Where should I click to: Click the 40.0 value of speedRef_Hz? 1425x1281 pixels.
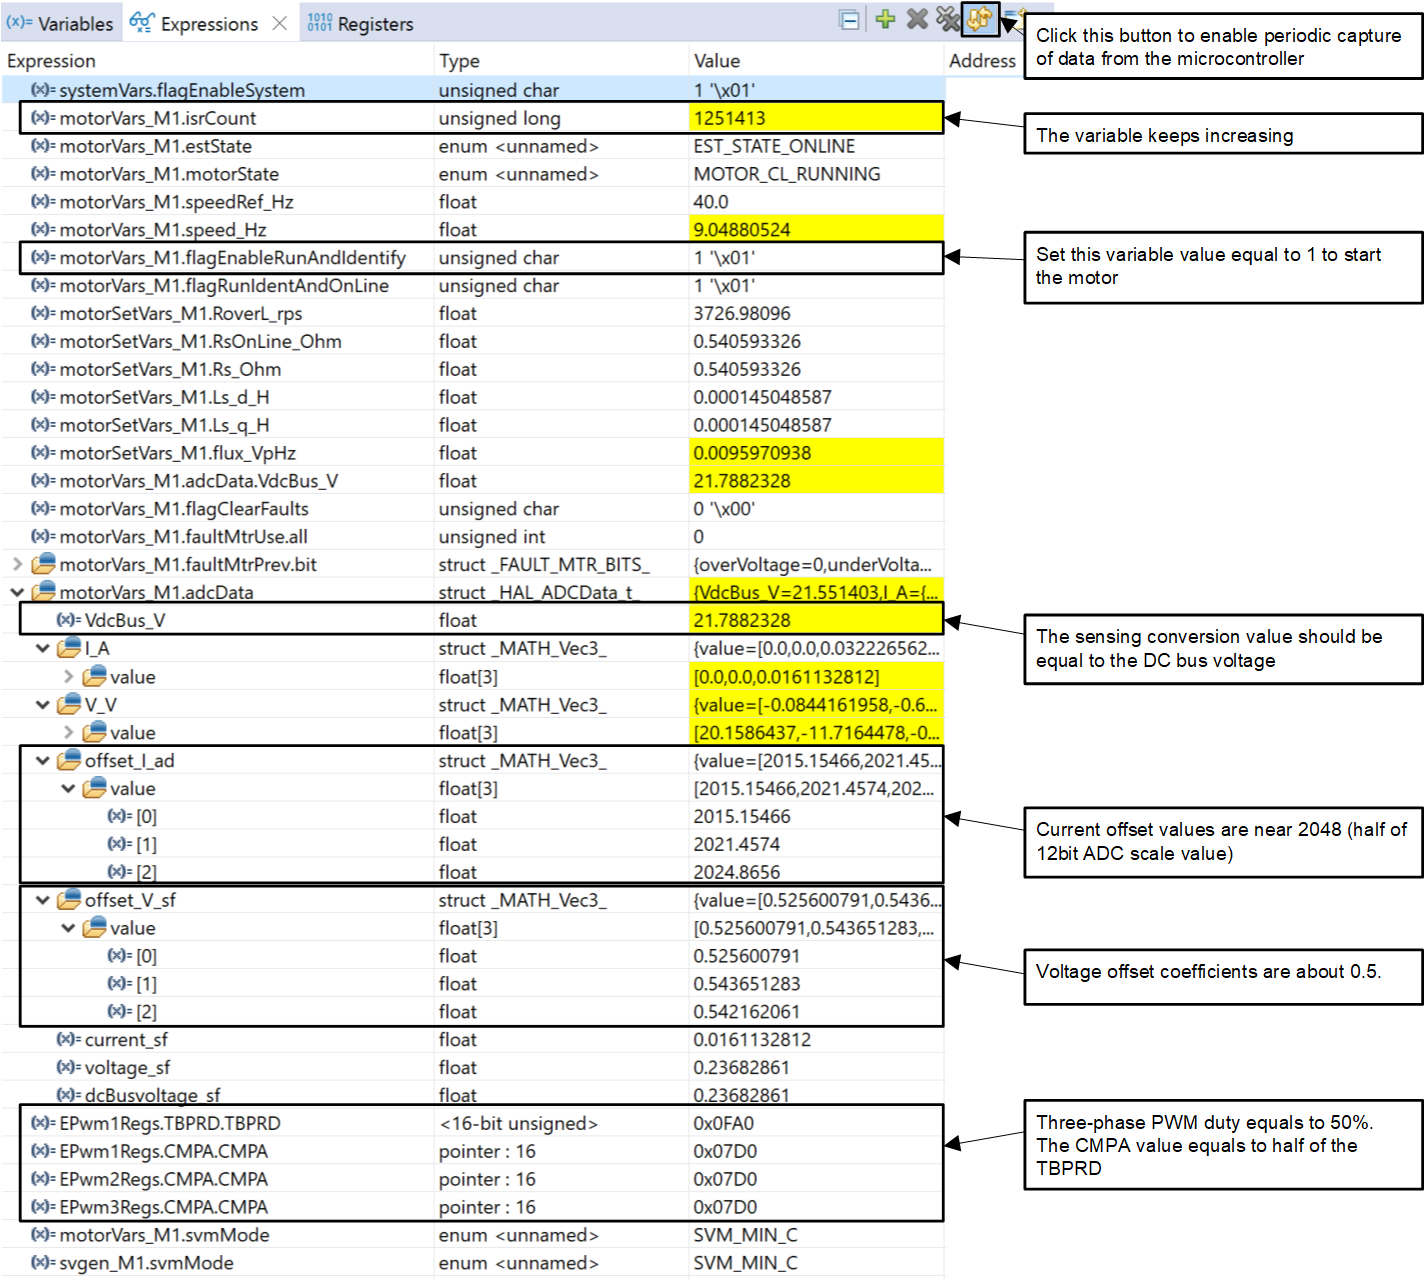[711, 202]
